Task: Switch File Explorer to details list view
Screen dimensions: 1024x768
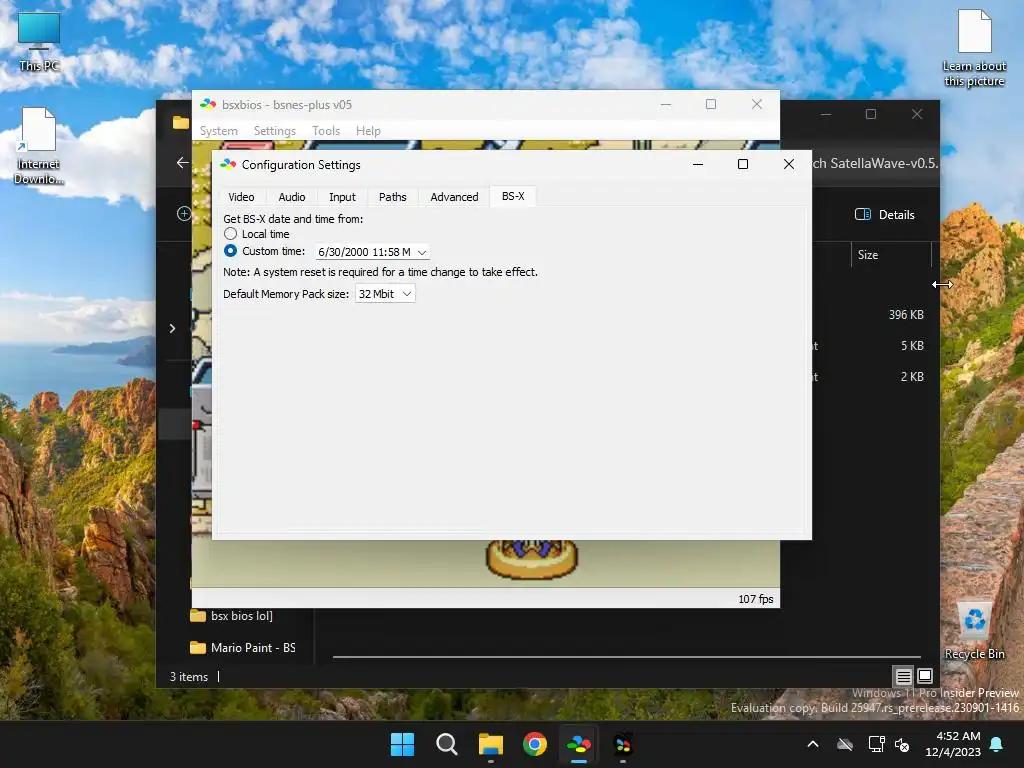Action: point(903,676)
